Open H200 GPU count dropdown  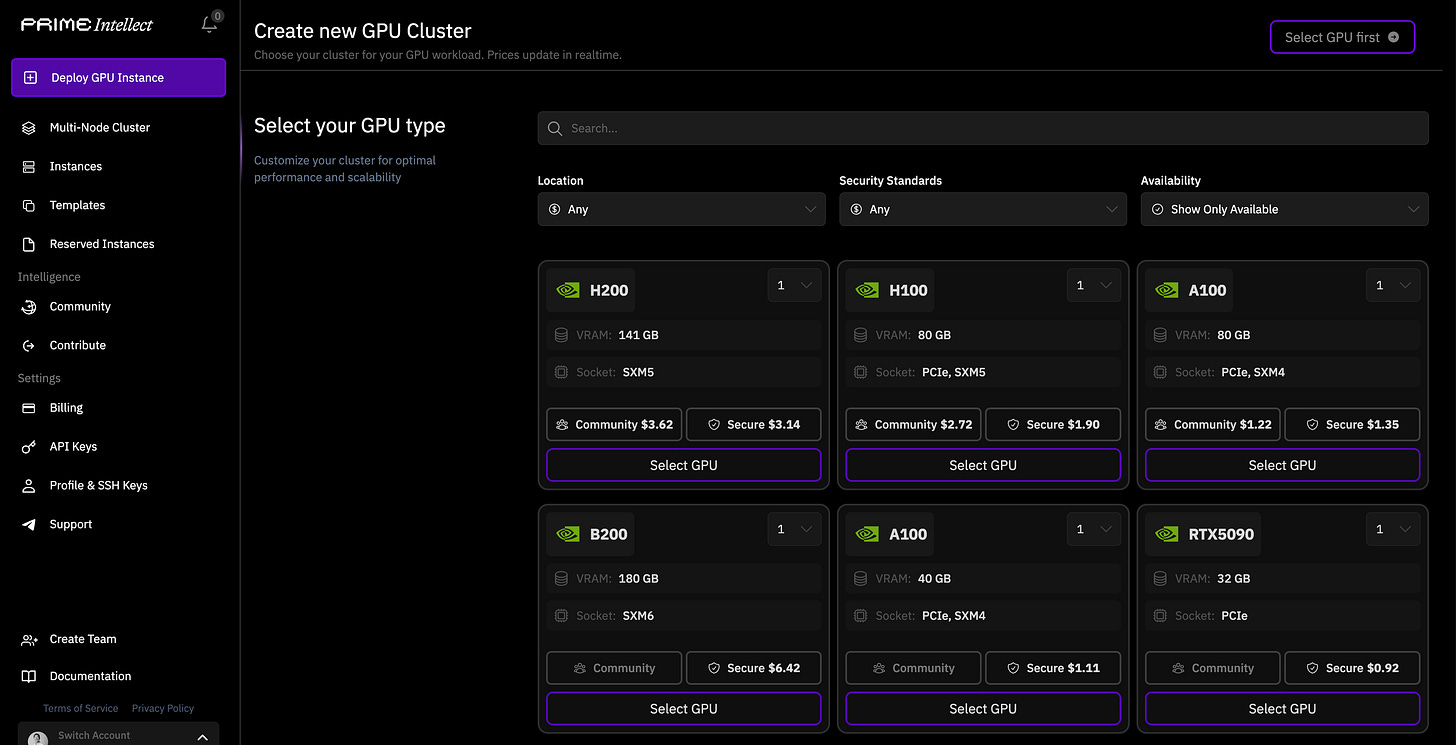794,285
